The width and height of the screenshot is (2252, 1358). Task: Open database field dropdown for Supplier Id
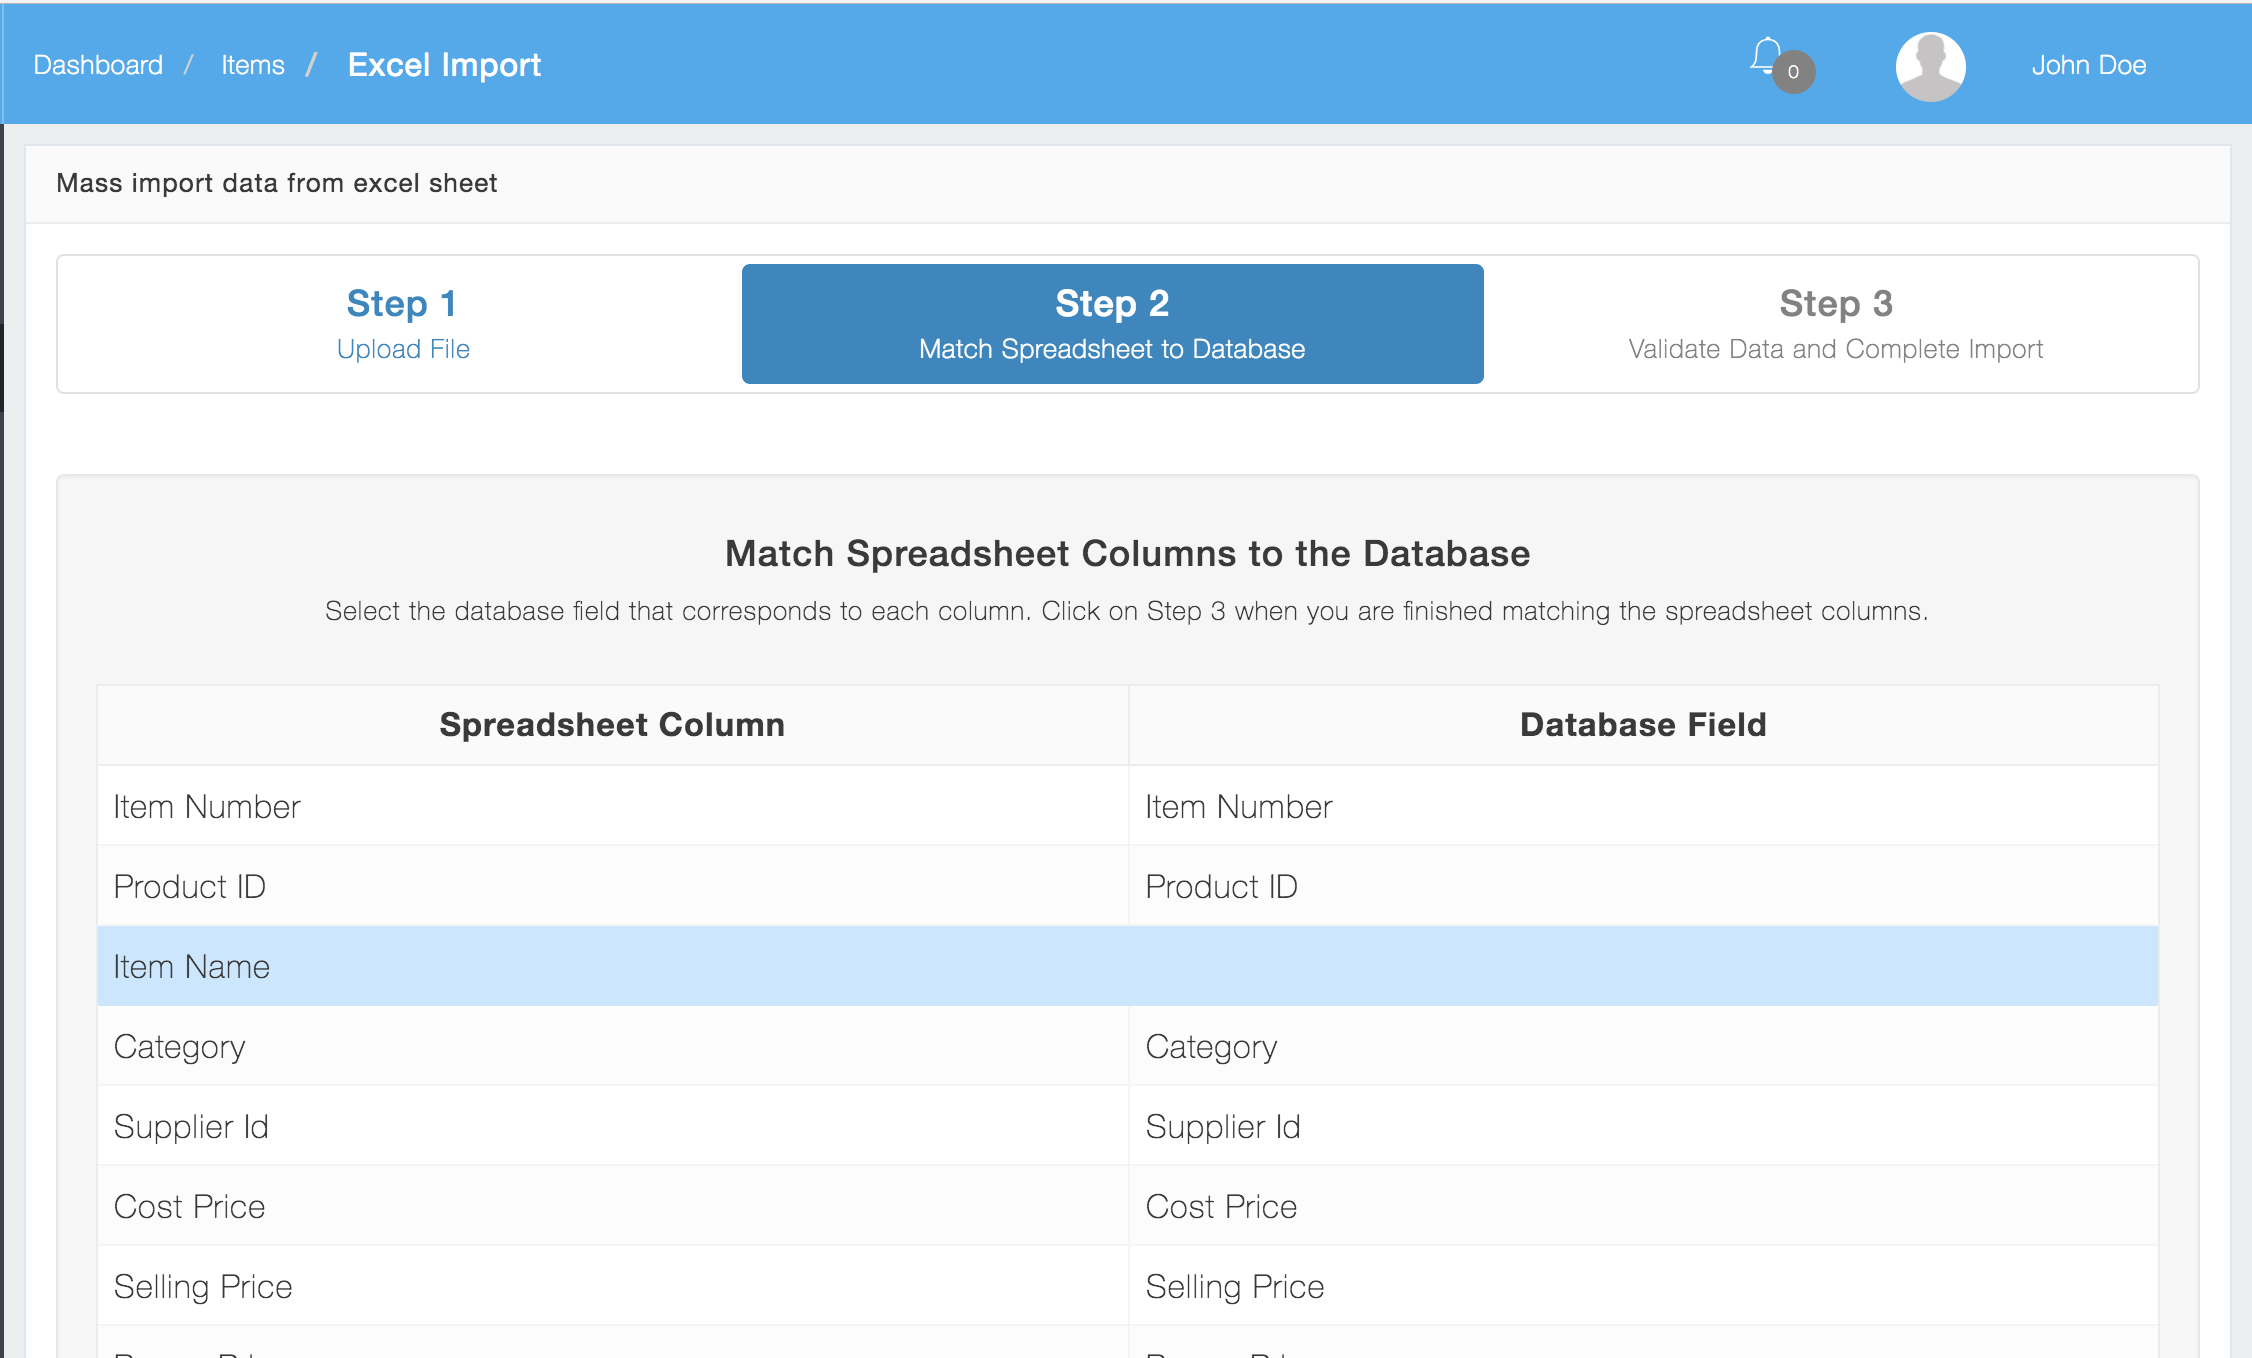click(1643, 1126)
